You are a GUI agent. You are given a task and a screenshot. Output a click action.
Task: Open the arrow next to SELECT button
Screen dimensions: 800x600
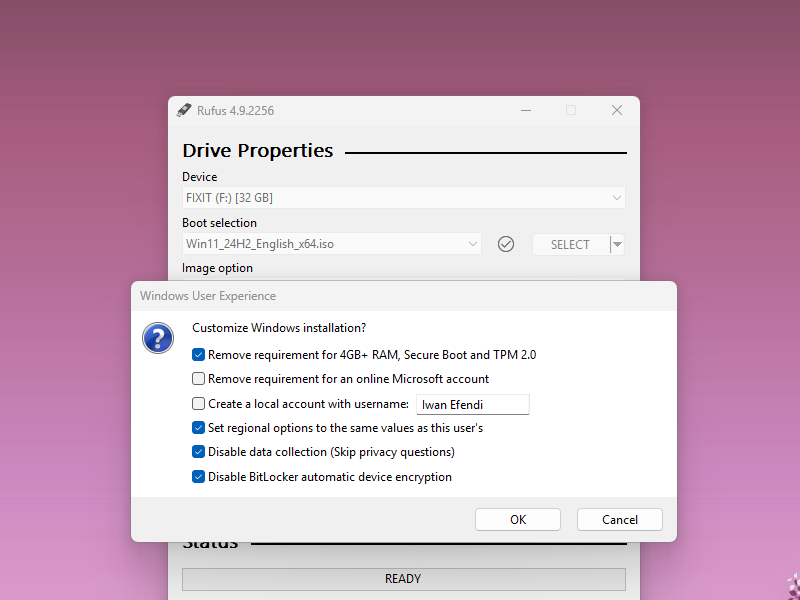point(618,244)
